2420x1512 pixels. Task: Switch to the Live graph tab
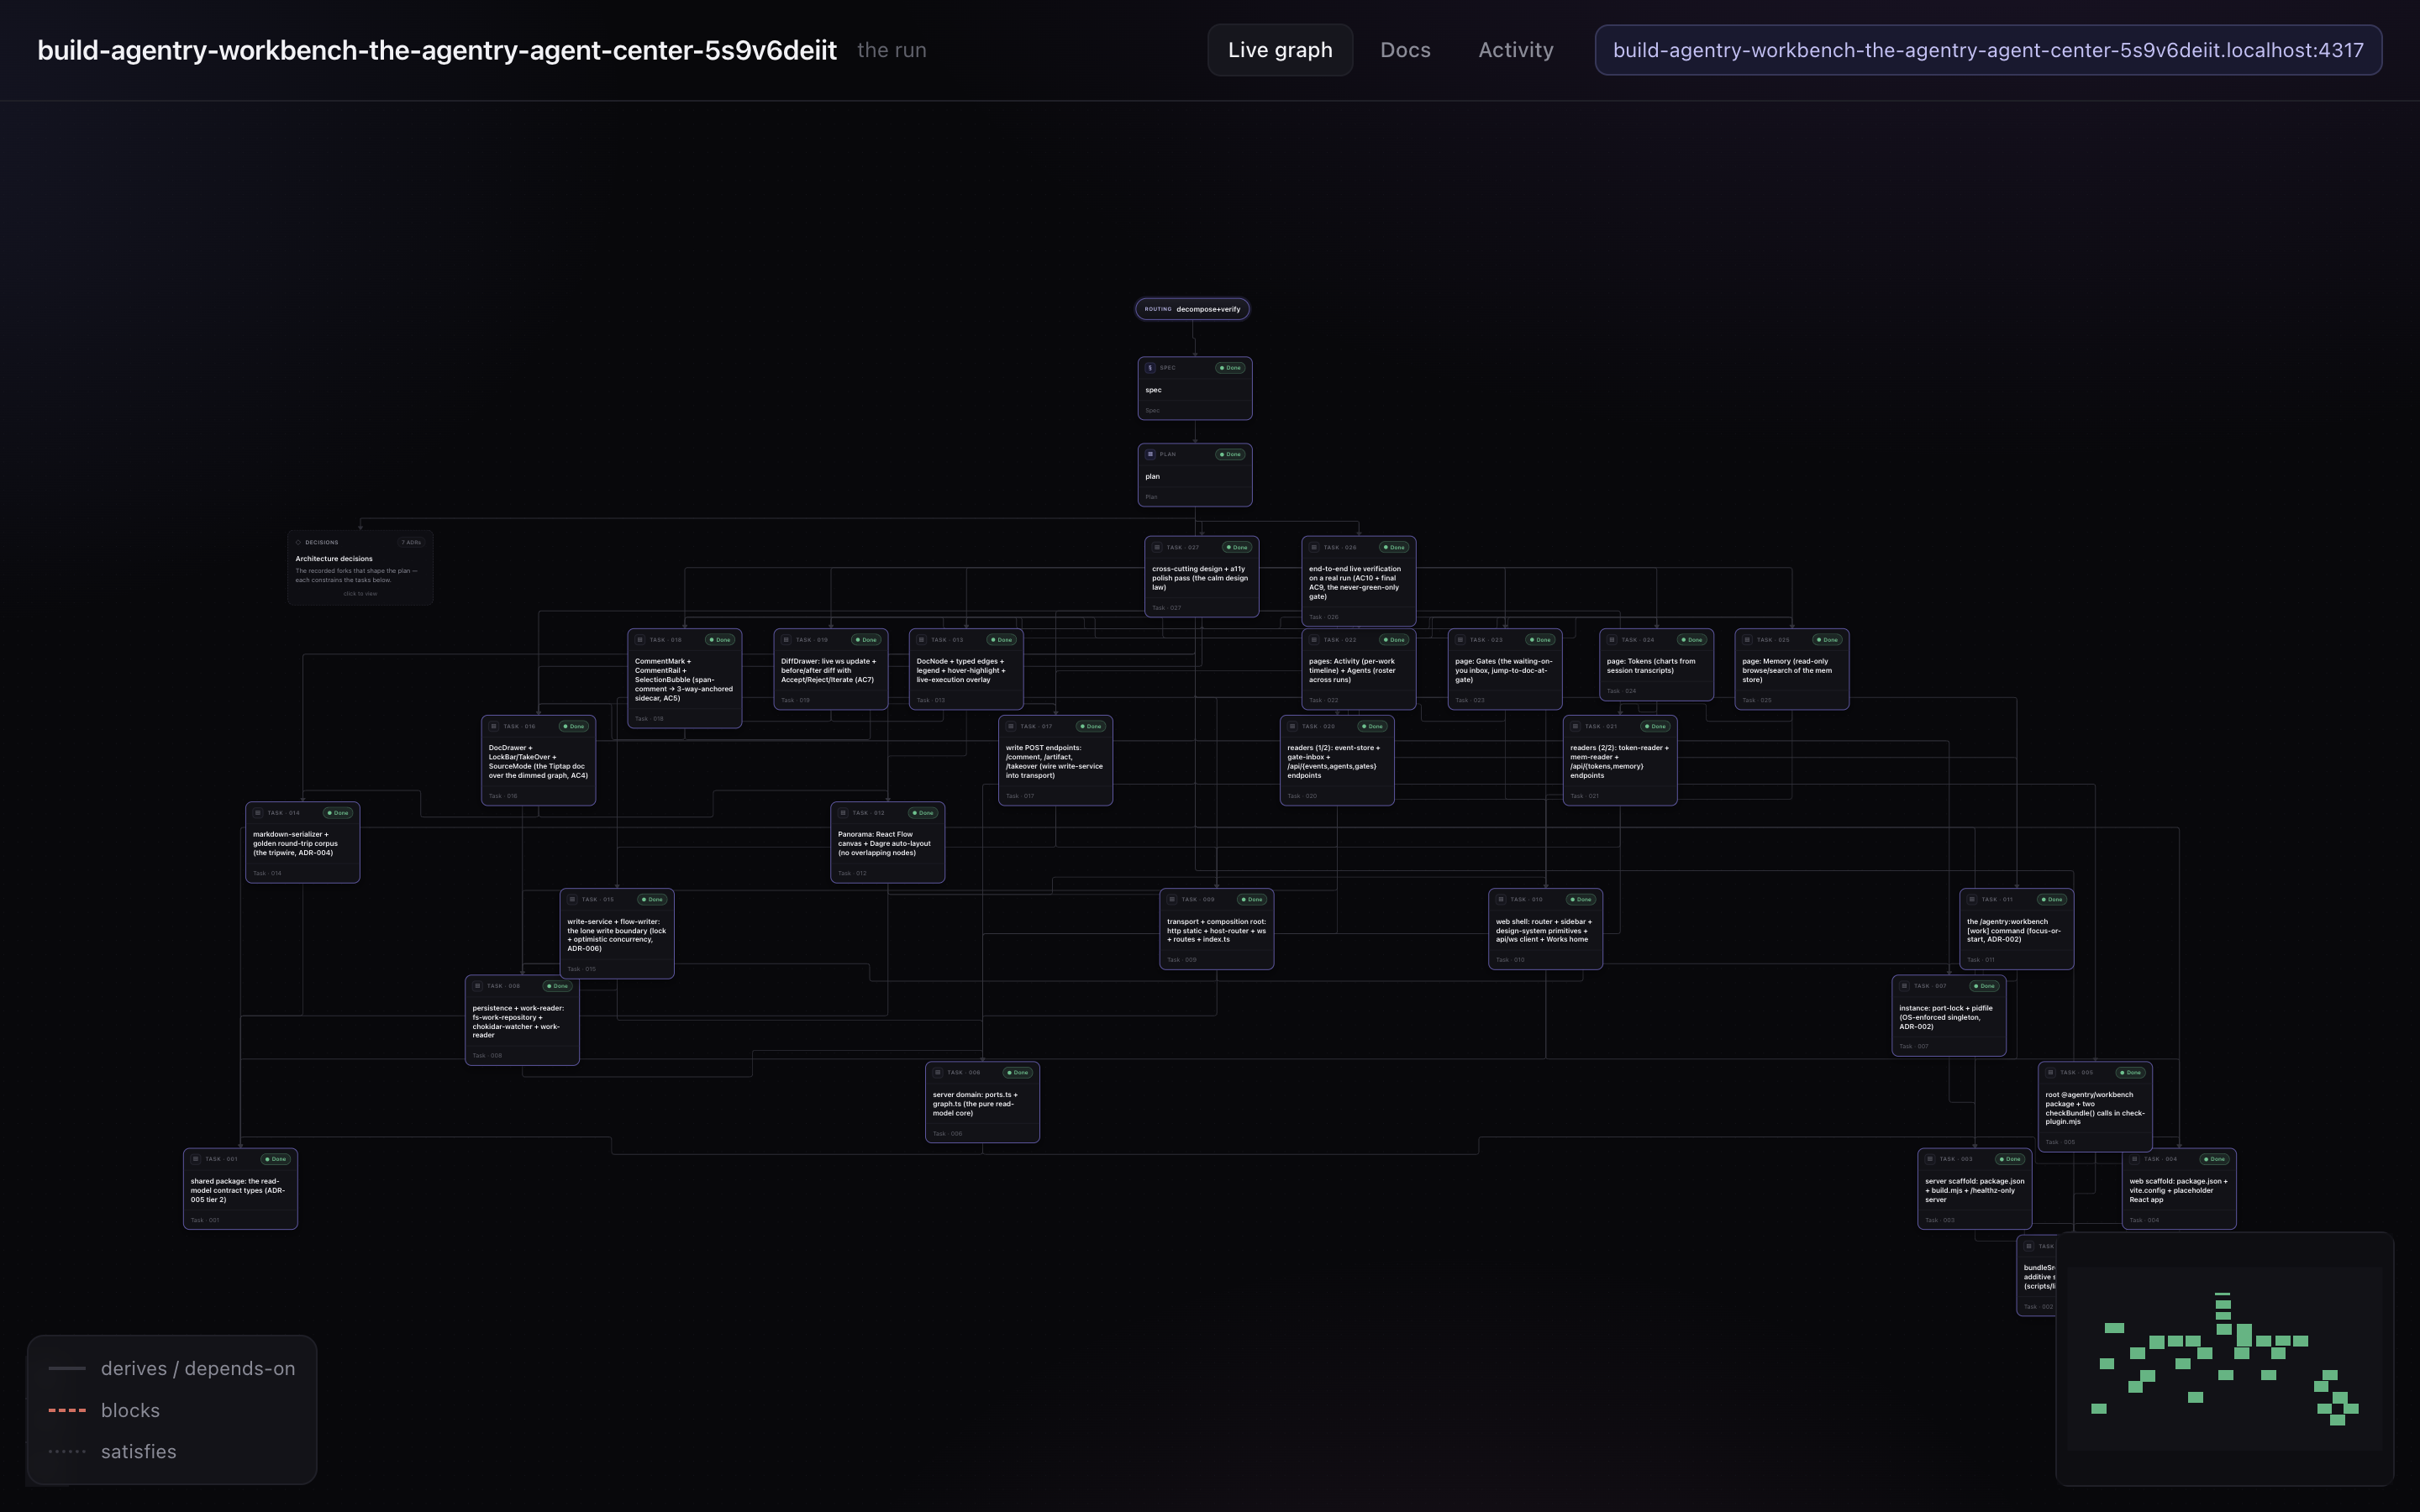tap(1280, 50)
